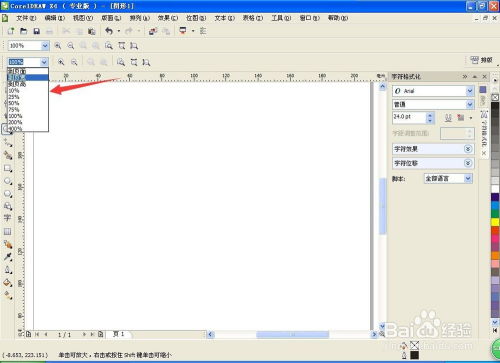Pick the yellow swatch in the palette
500x363 pixels.
coord(495,222)
